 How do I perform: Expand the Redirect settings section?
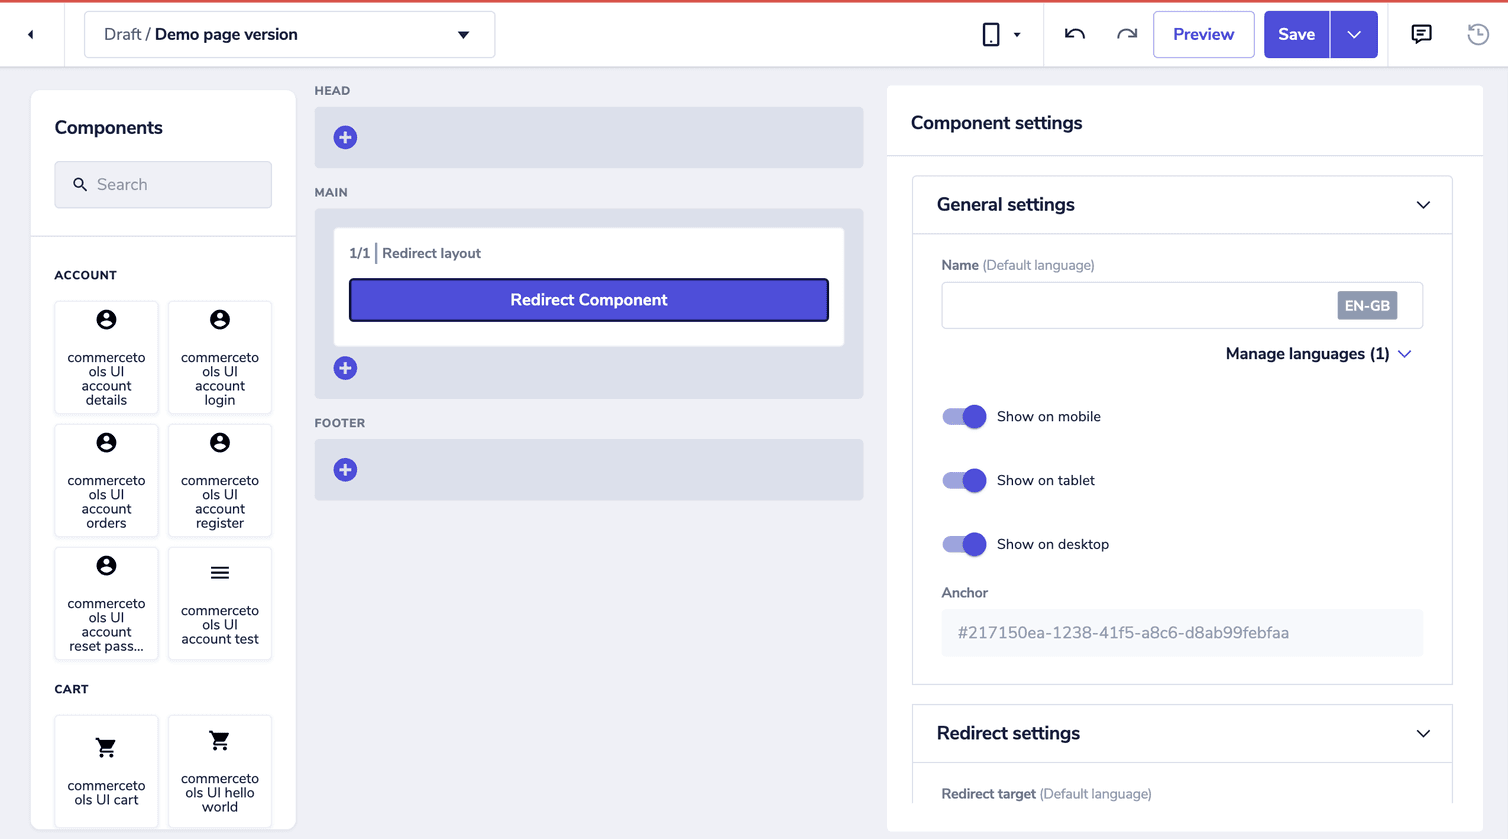tap(1423, 733)
